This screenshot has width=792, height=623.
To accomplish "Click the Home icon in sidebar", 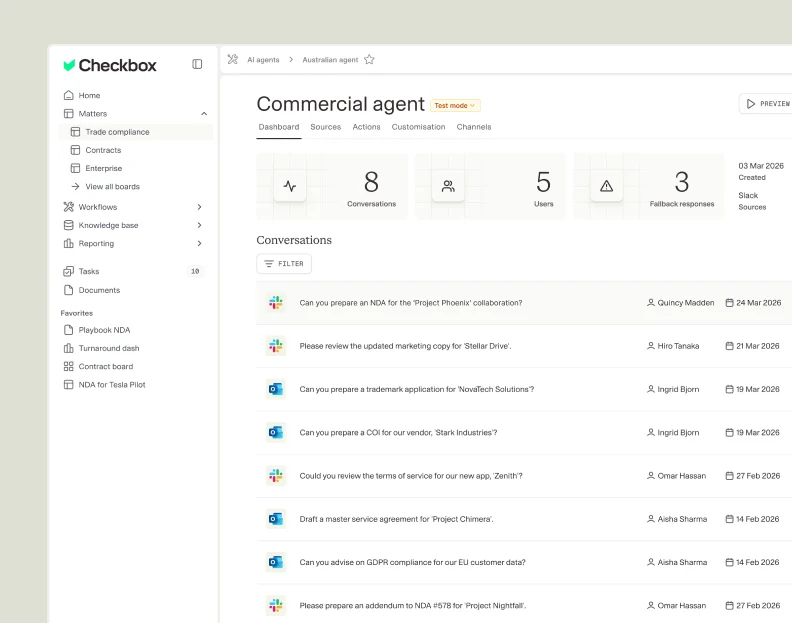I will 69,95.
